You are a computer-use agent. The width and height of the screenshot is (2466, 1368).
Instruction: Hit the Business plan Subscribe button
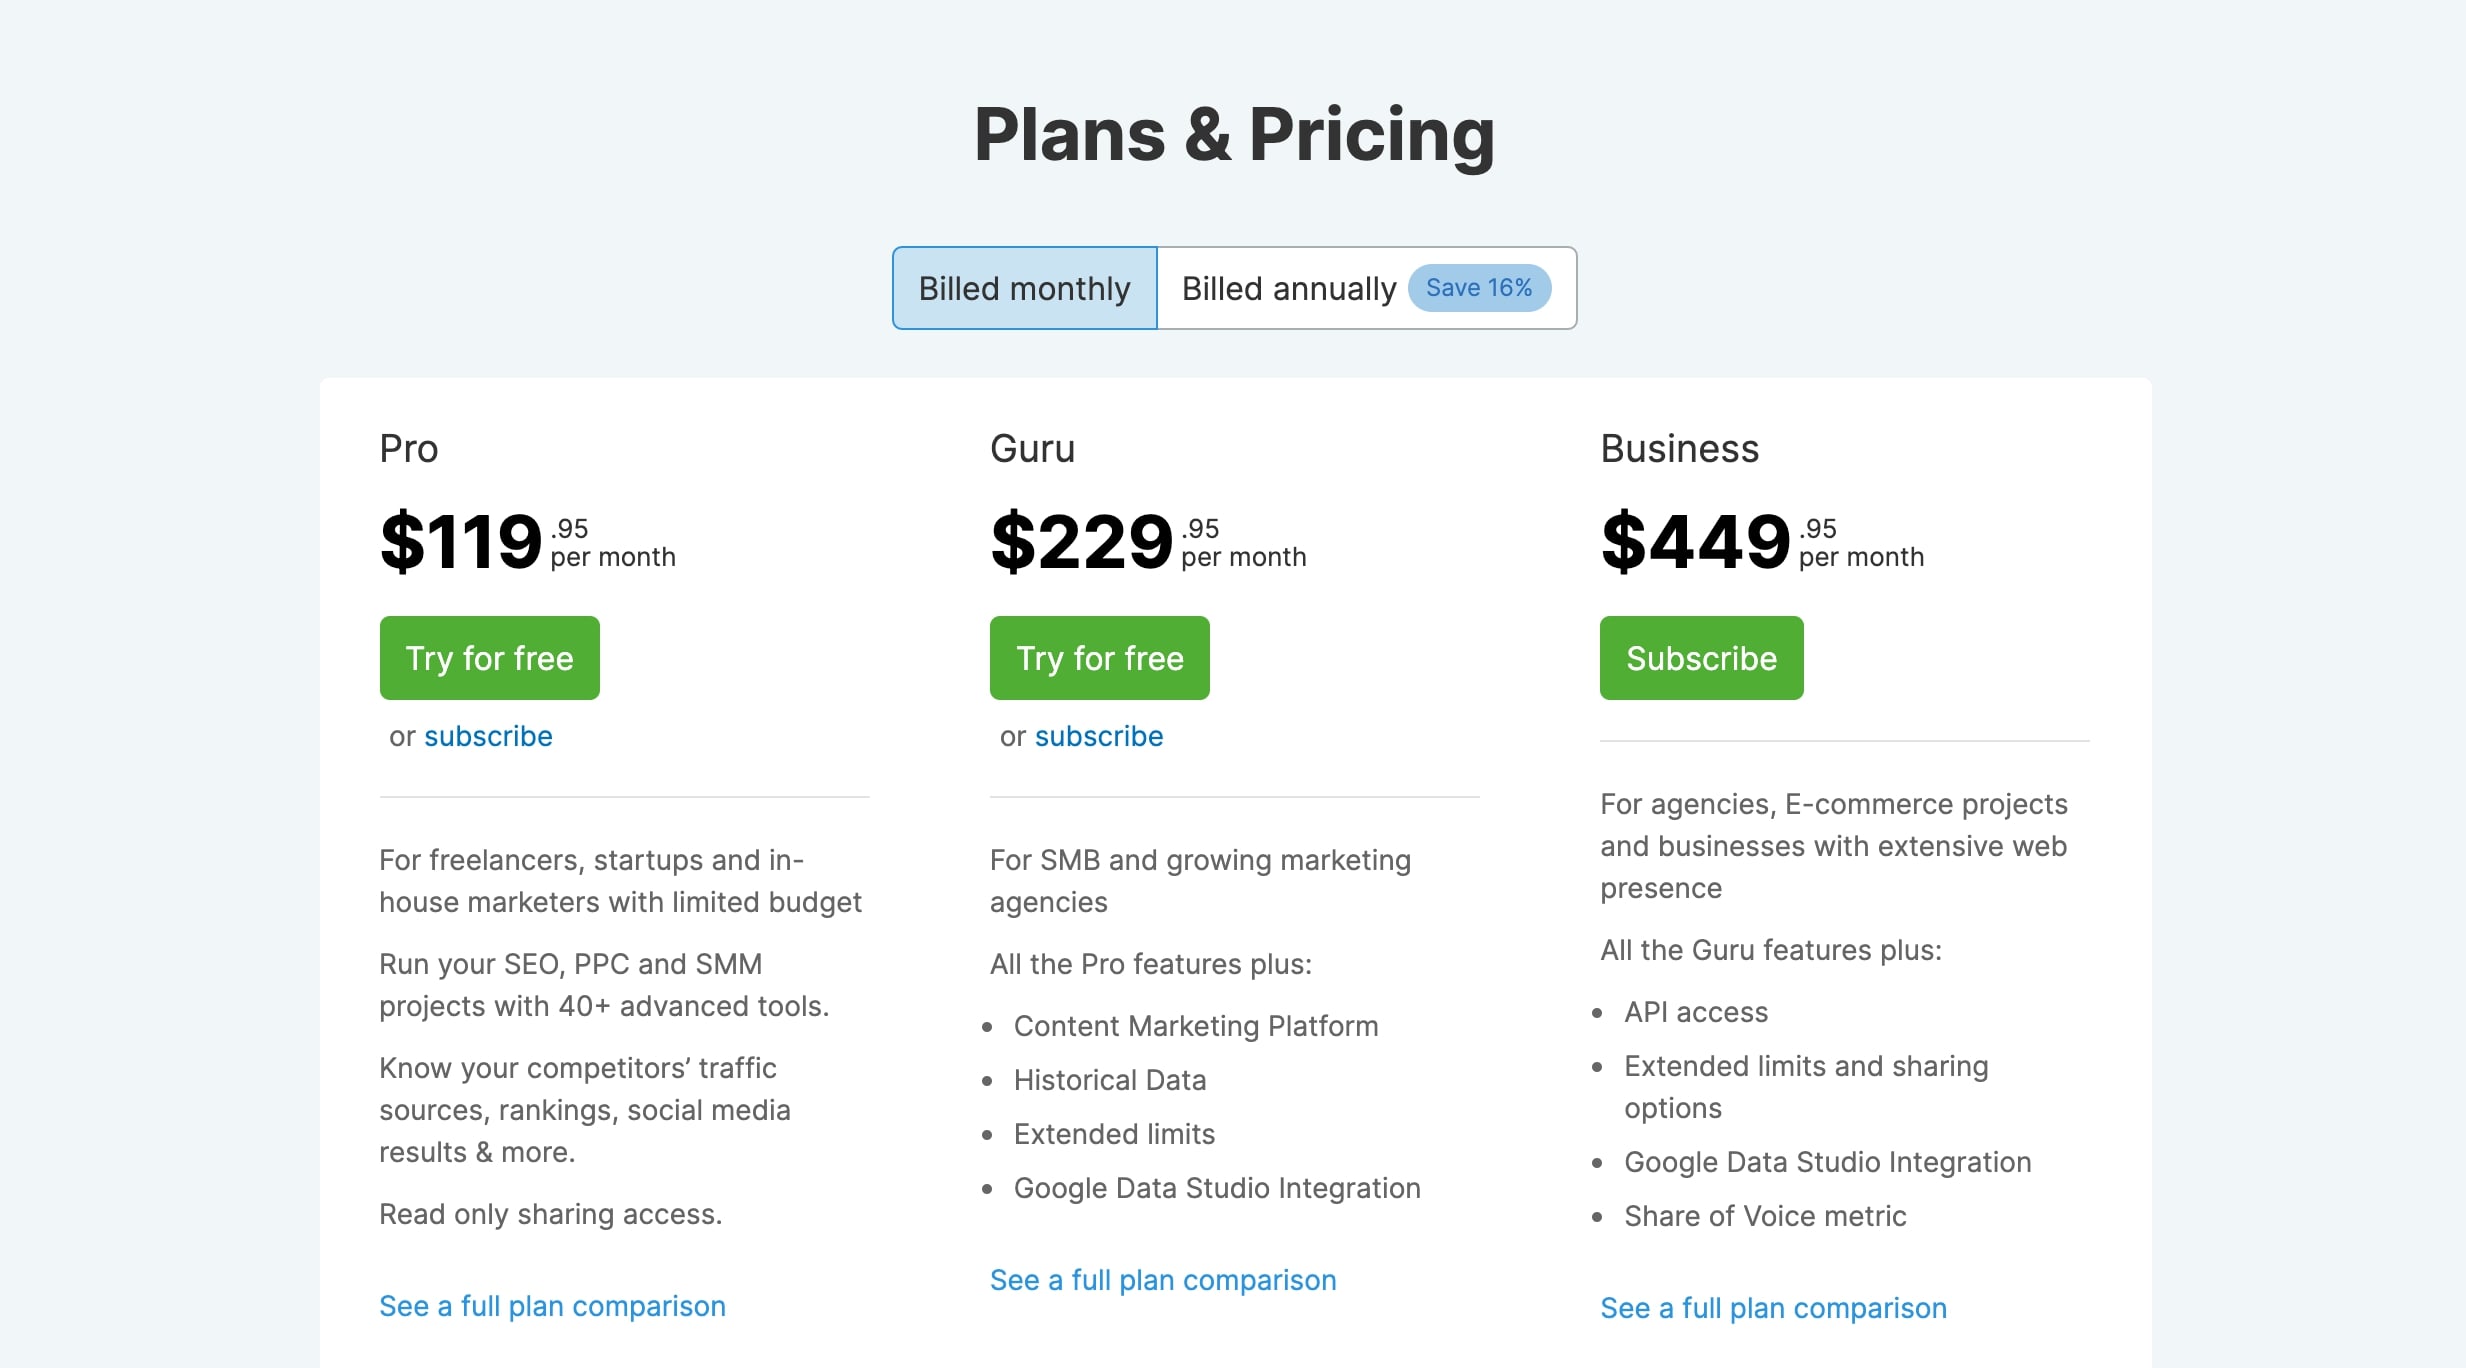[x=1701, y=658]
